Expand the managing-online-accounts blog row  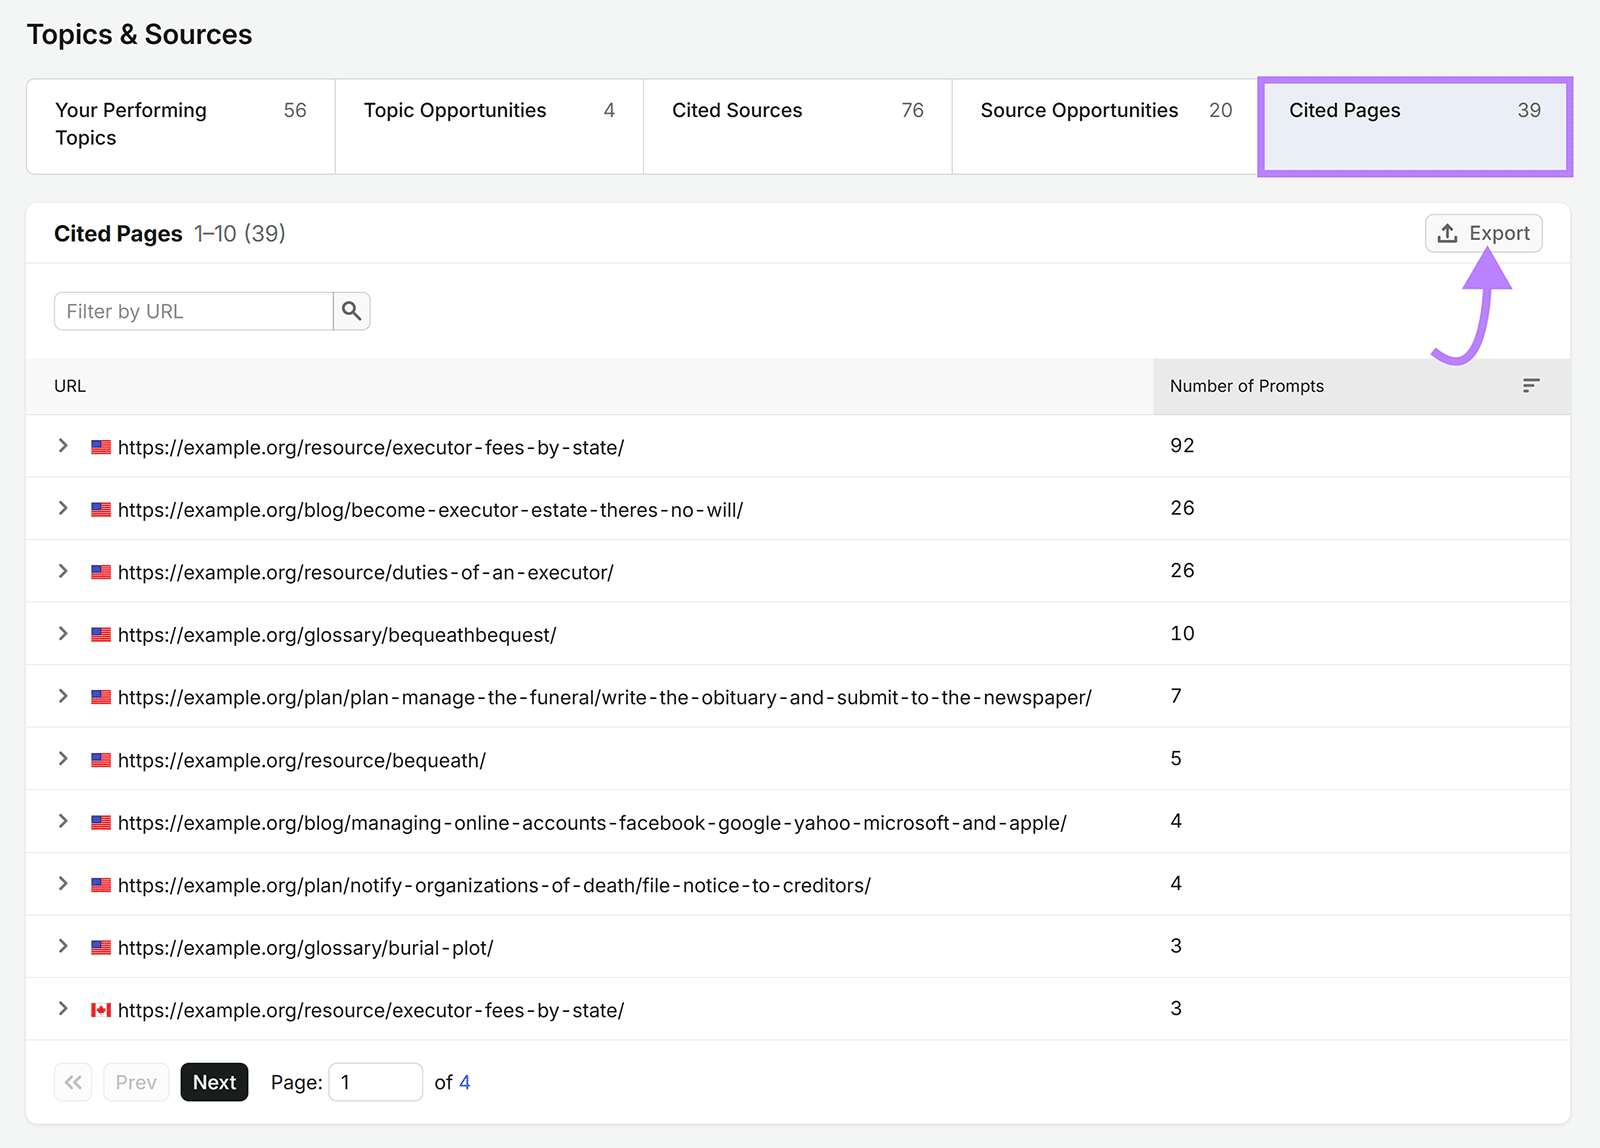[63, 821]
